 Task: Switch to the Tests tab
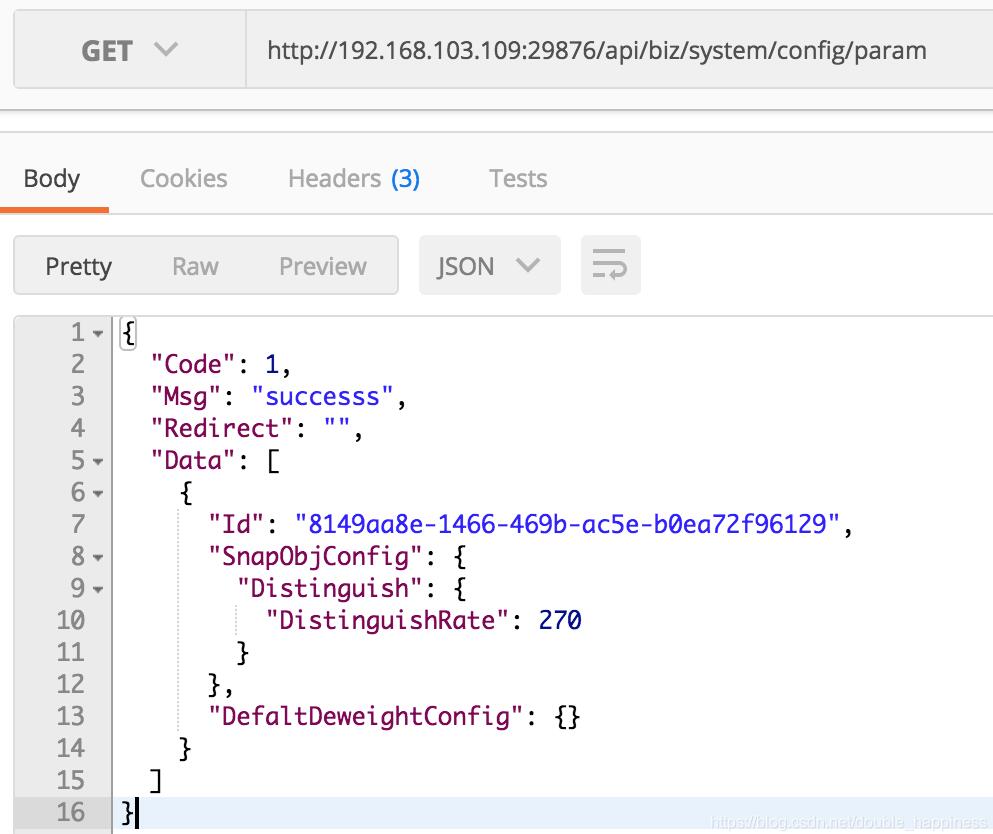coord(518,178)
